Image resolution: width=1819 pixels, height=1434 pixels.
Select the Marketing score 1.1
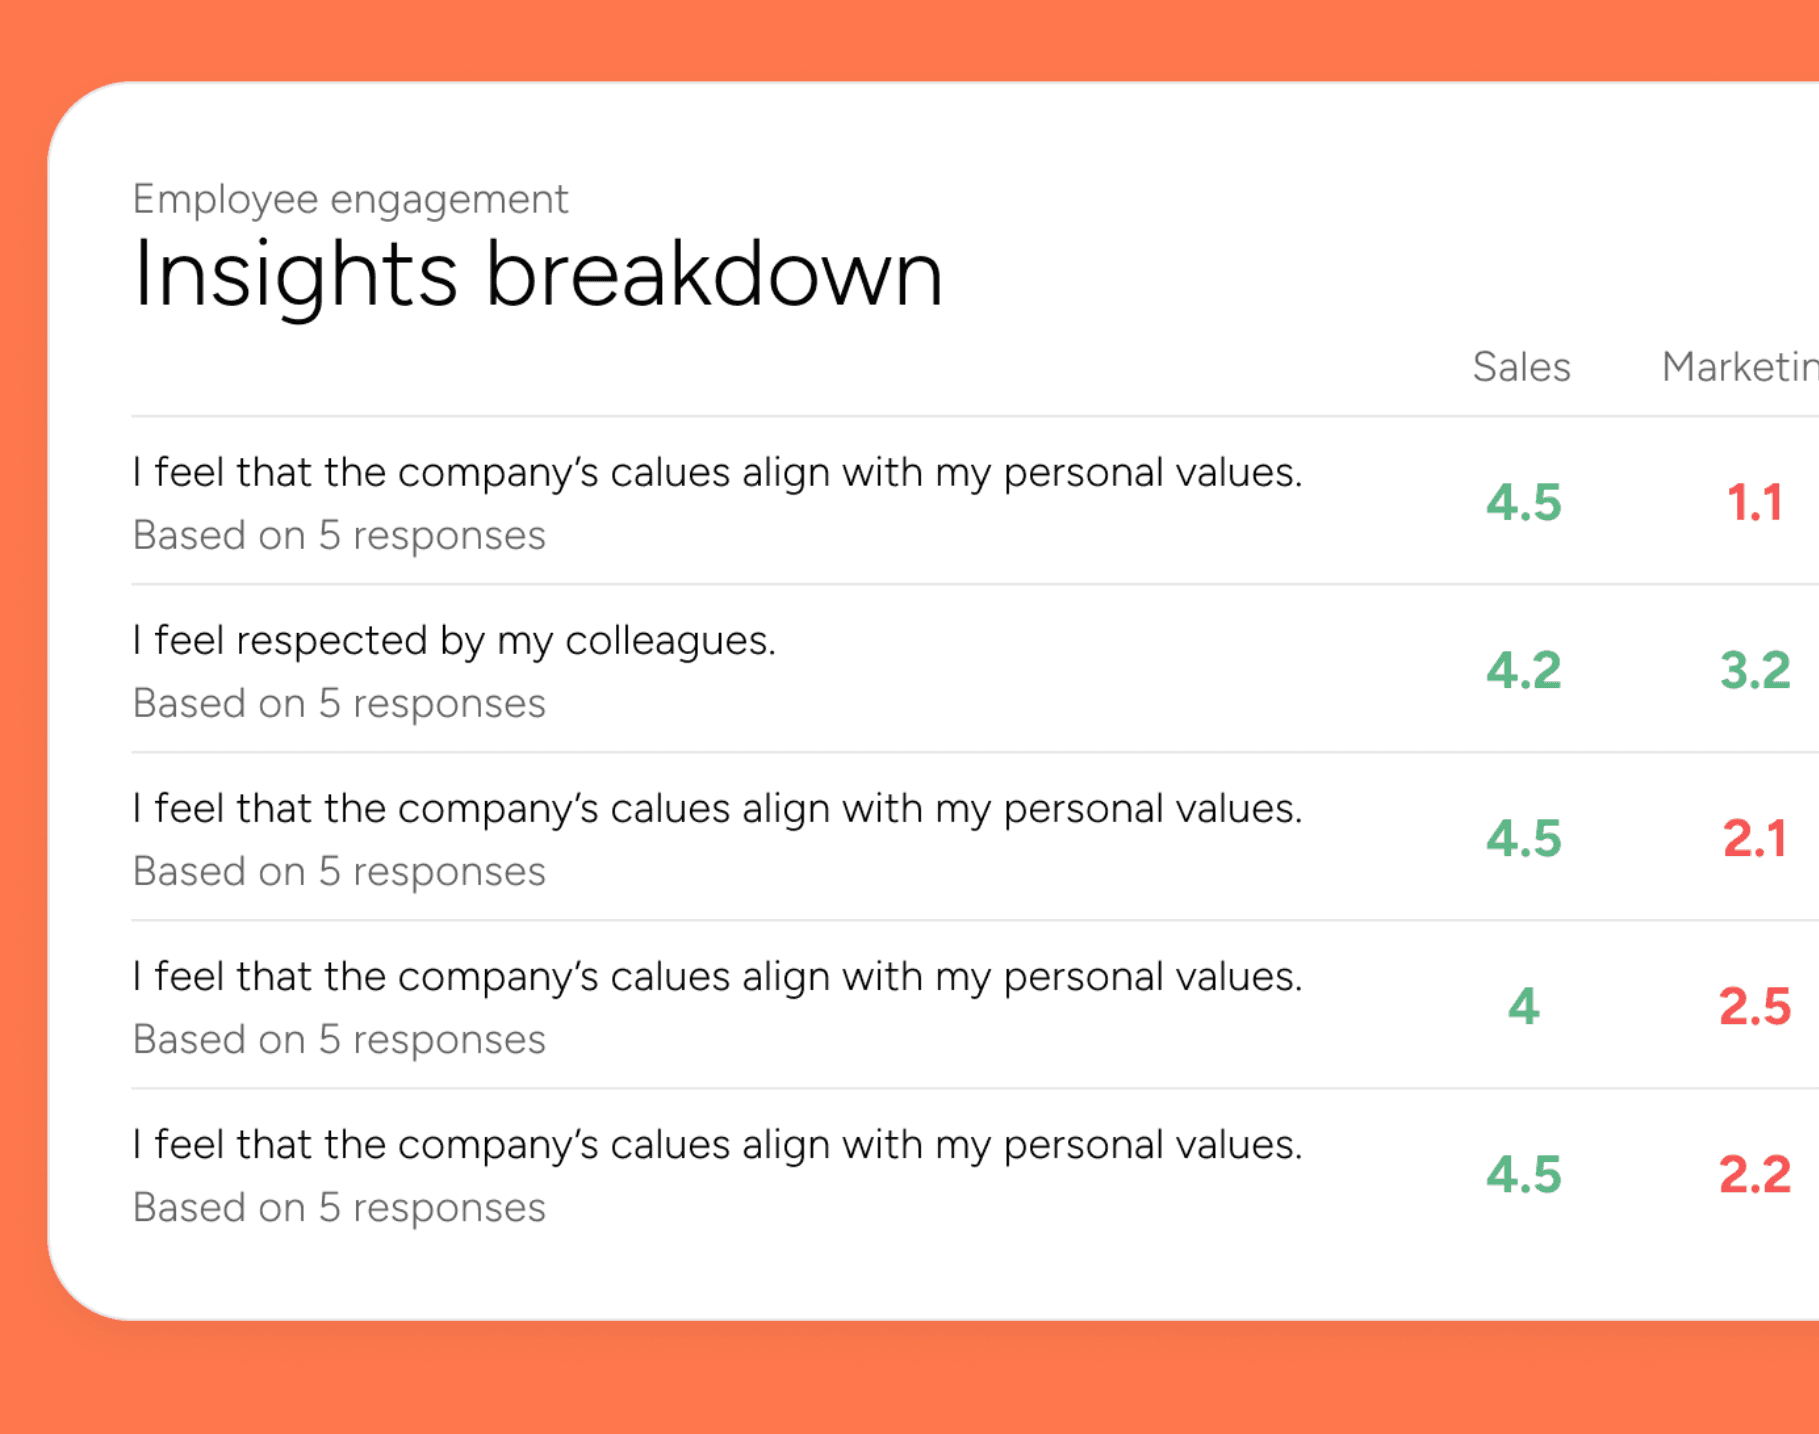click(x=1755, y=502)
